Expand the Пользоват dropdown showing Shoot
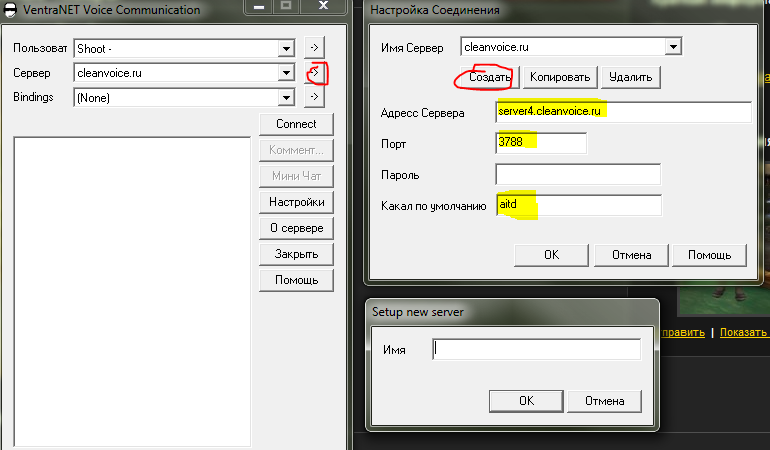The width and height of the screenshot is (770, 450). [286, 49]
